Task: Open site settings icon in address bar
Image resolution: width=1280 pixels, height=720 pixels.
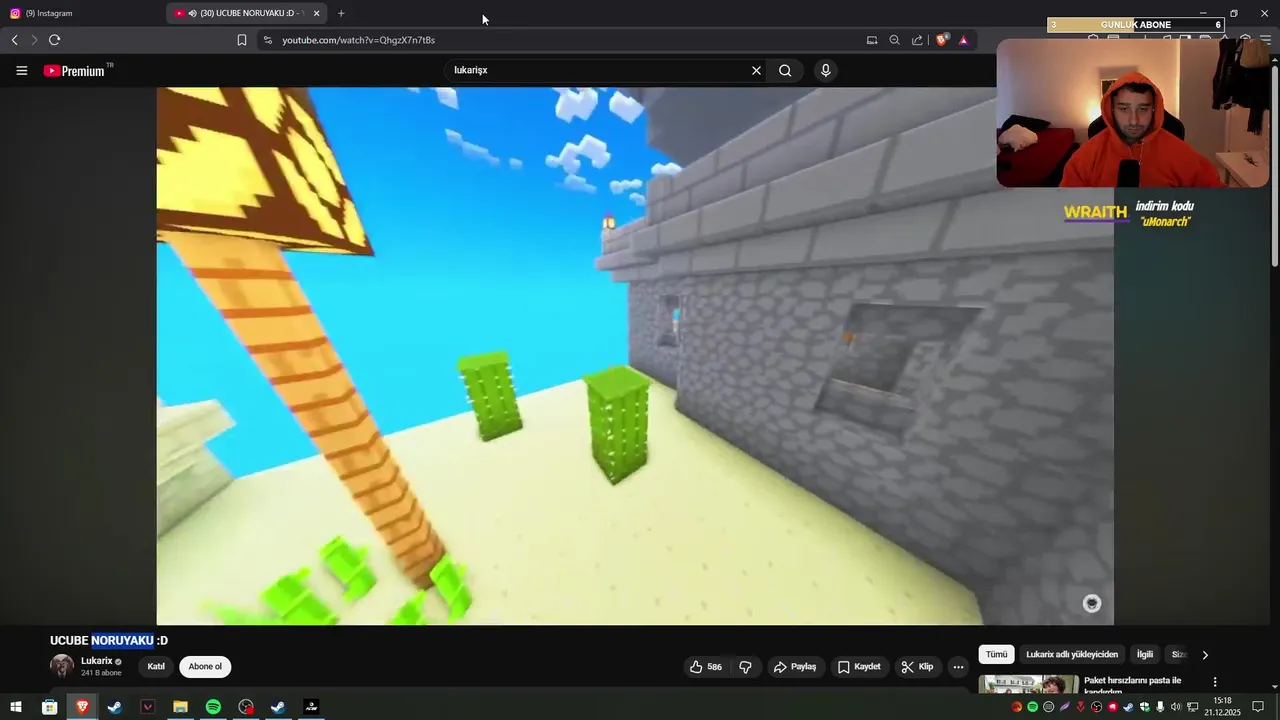Action: click(266, 40)
